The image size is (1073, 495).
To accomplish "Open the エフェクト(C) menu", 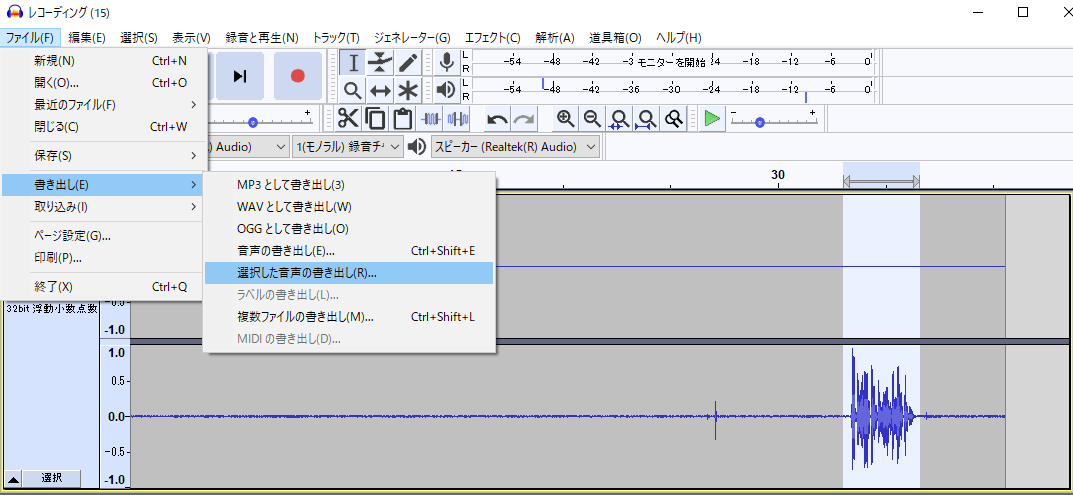I will click(493, 38).
